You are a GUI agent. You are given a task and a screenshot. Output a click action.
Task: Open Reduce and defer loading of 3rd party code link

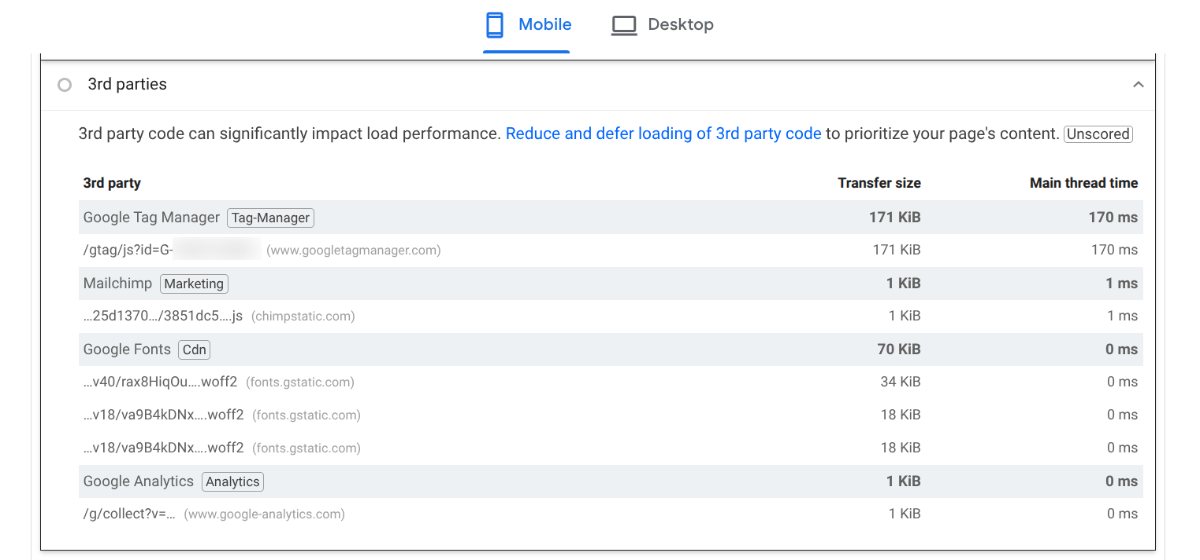(663, 133)
